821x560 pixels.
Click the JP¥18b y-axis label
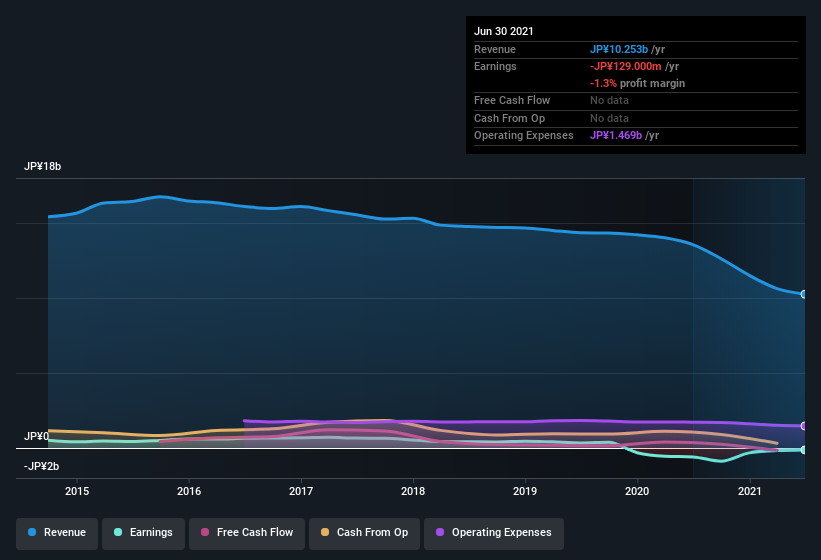(x=42, y=166)
